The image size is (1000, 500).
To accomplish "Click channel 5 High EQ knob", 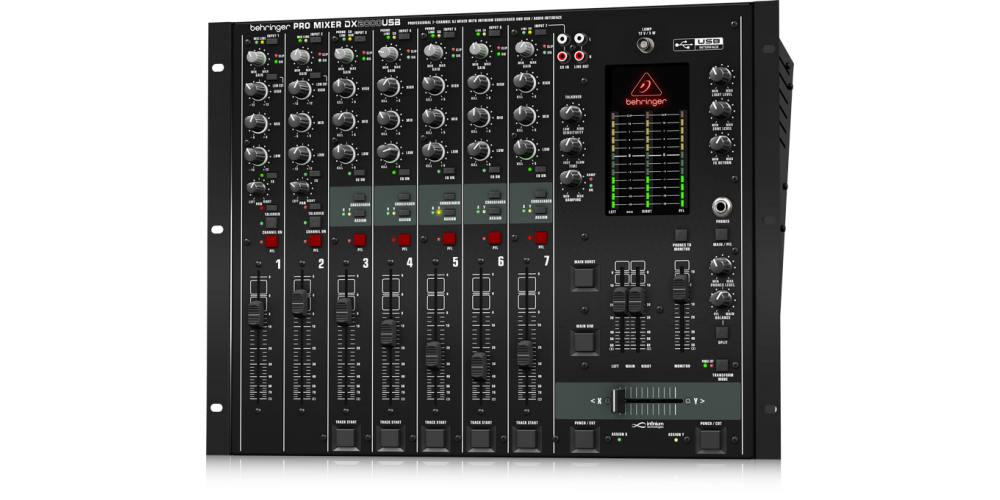I will click(433, 85).
